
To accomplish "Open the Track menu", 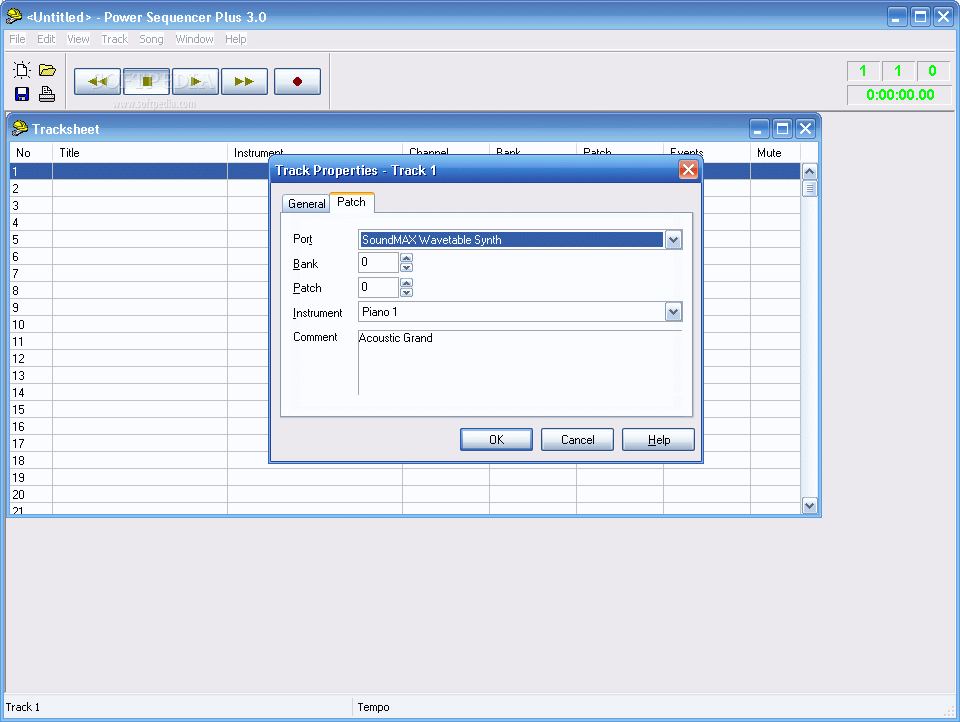I will [114, 39].
